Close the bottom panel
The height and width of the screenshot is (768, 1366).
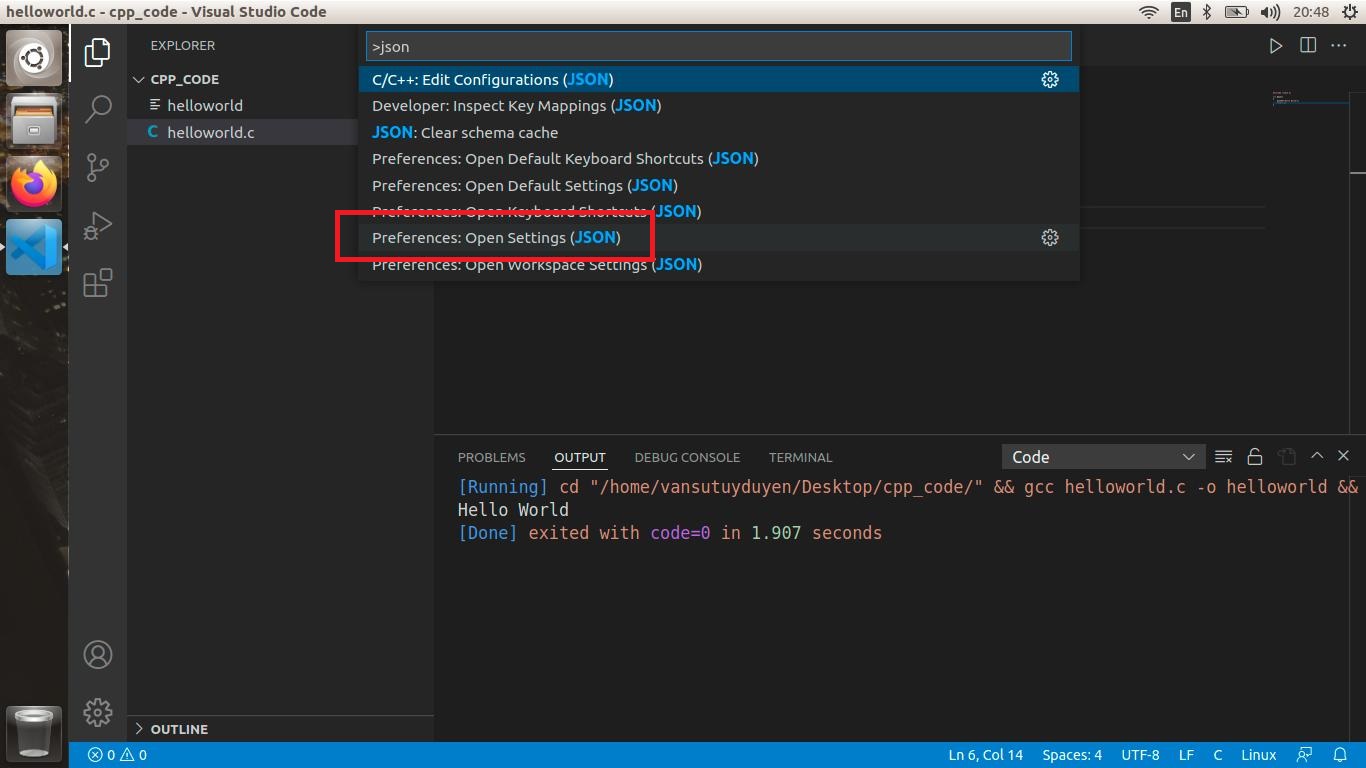click(1343, 456)
